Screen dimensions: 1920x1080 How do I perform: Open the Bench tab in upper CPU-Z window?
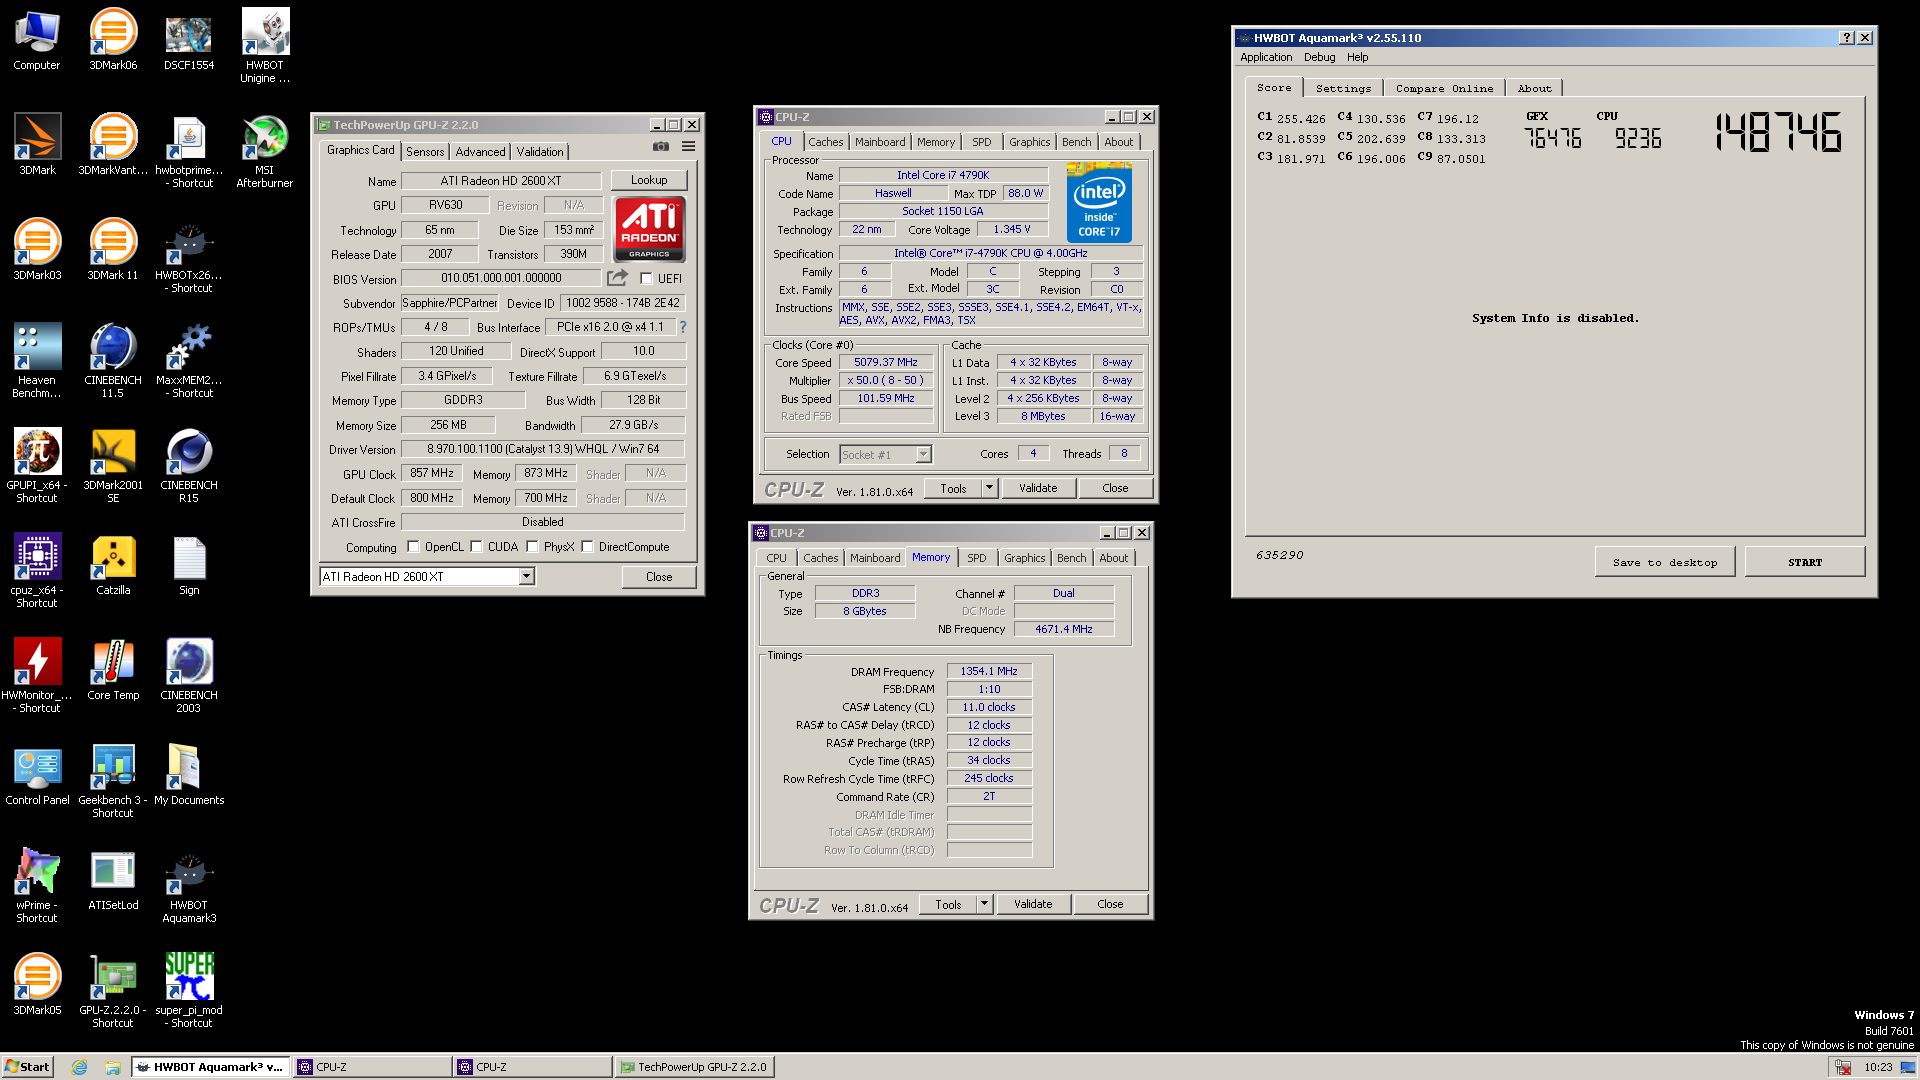coord(1076,142)
